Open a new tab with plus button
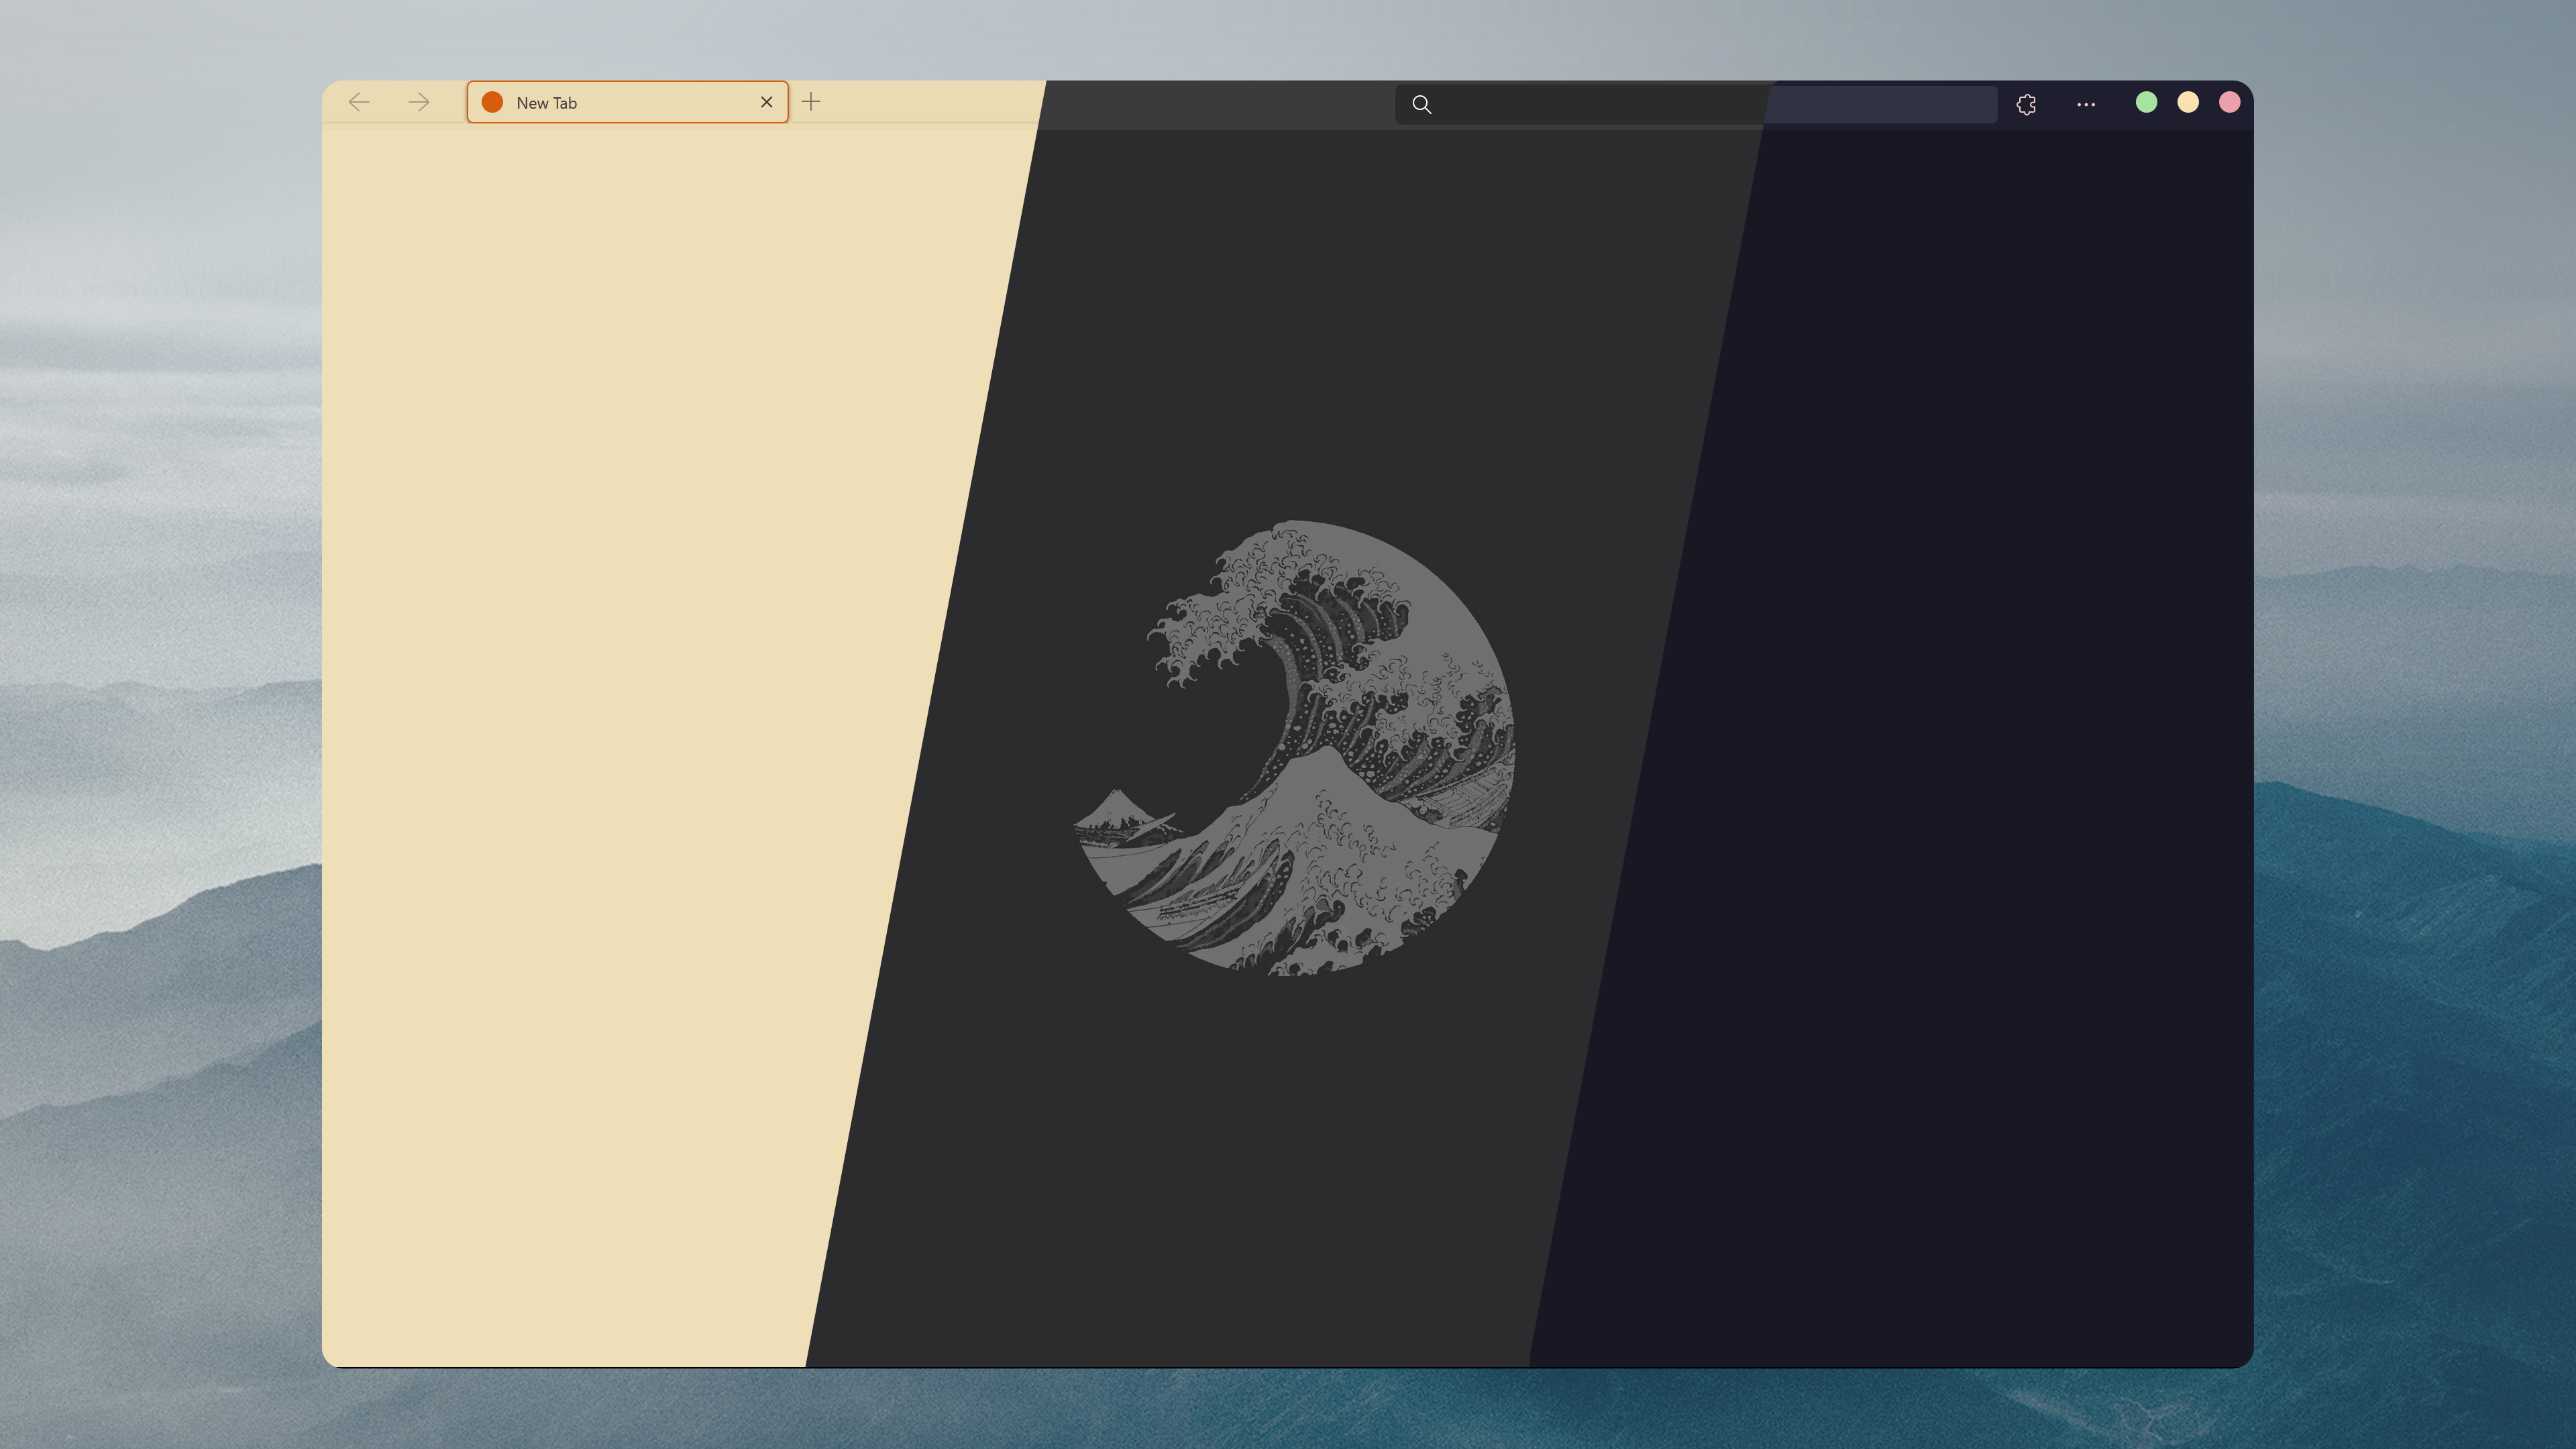 (x=811, y=102)
